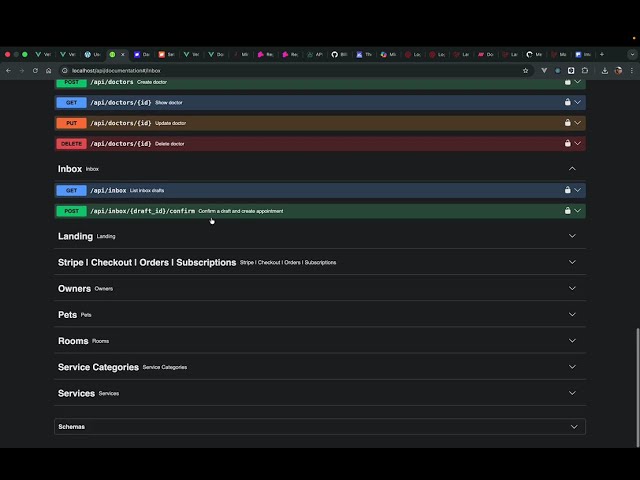Open the browser downloads icon
Screen dimensions: 640x480
tap(604, 71)
